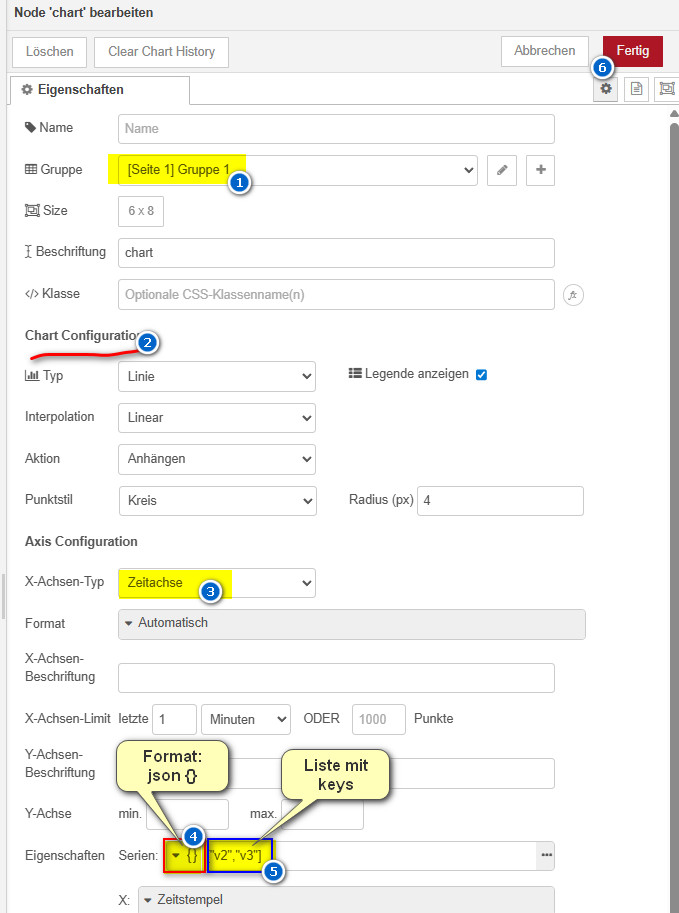Click the pencil icon to edit Gruppe
This screenshot has height=913, width=679.
pyautogui.click(x=502, y=171)
